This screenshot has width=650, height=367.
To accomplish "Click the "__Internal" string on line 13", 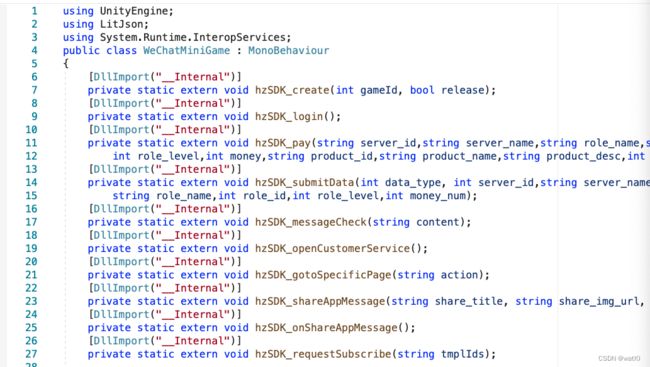I will tap(192, 170).
